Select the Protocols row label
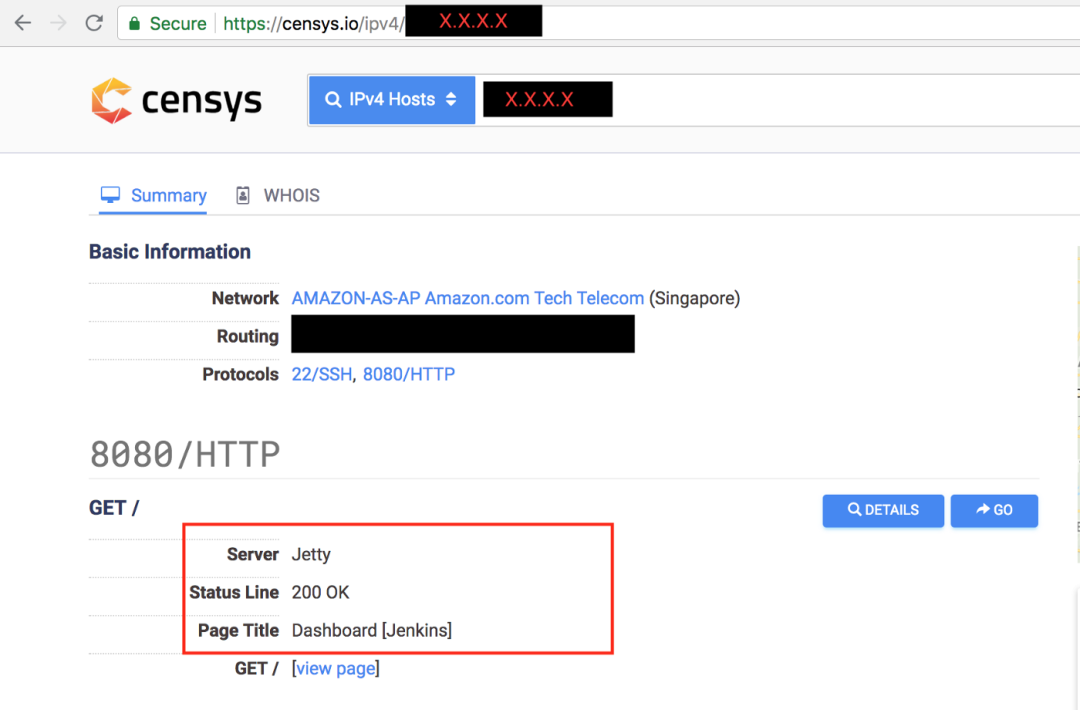The image size is (1080, 710). coord(240,374)
